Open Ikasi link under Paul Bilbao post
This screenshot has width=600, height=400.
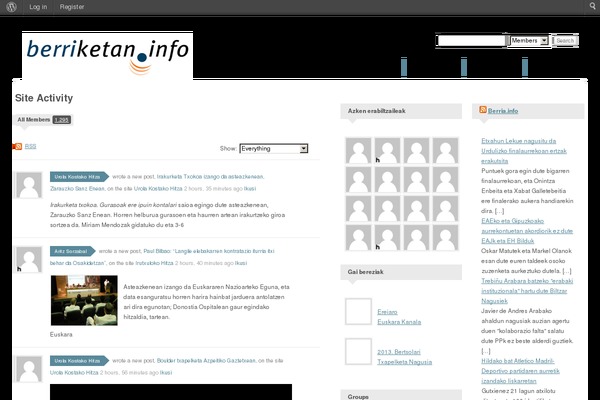pos(241,263)
